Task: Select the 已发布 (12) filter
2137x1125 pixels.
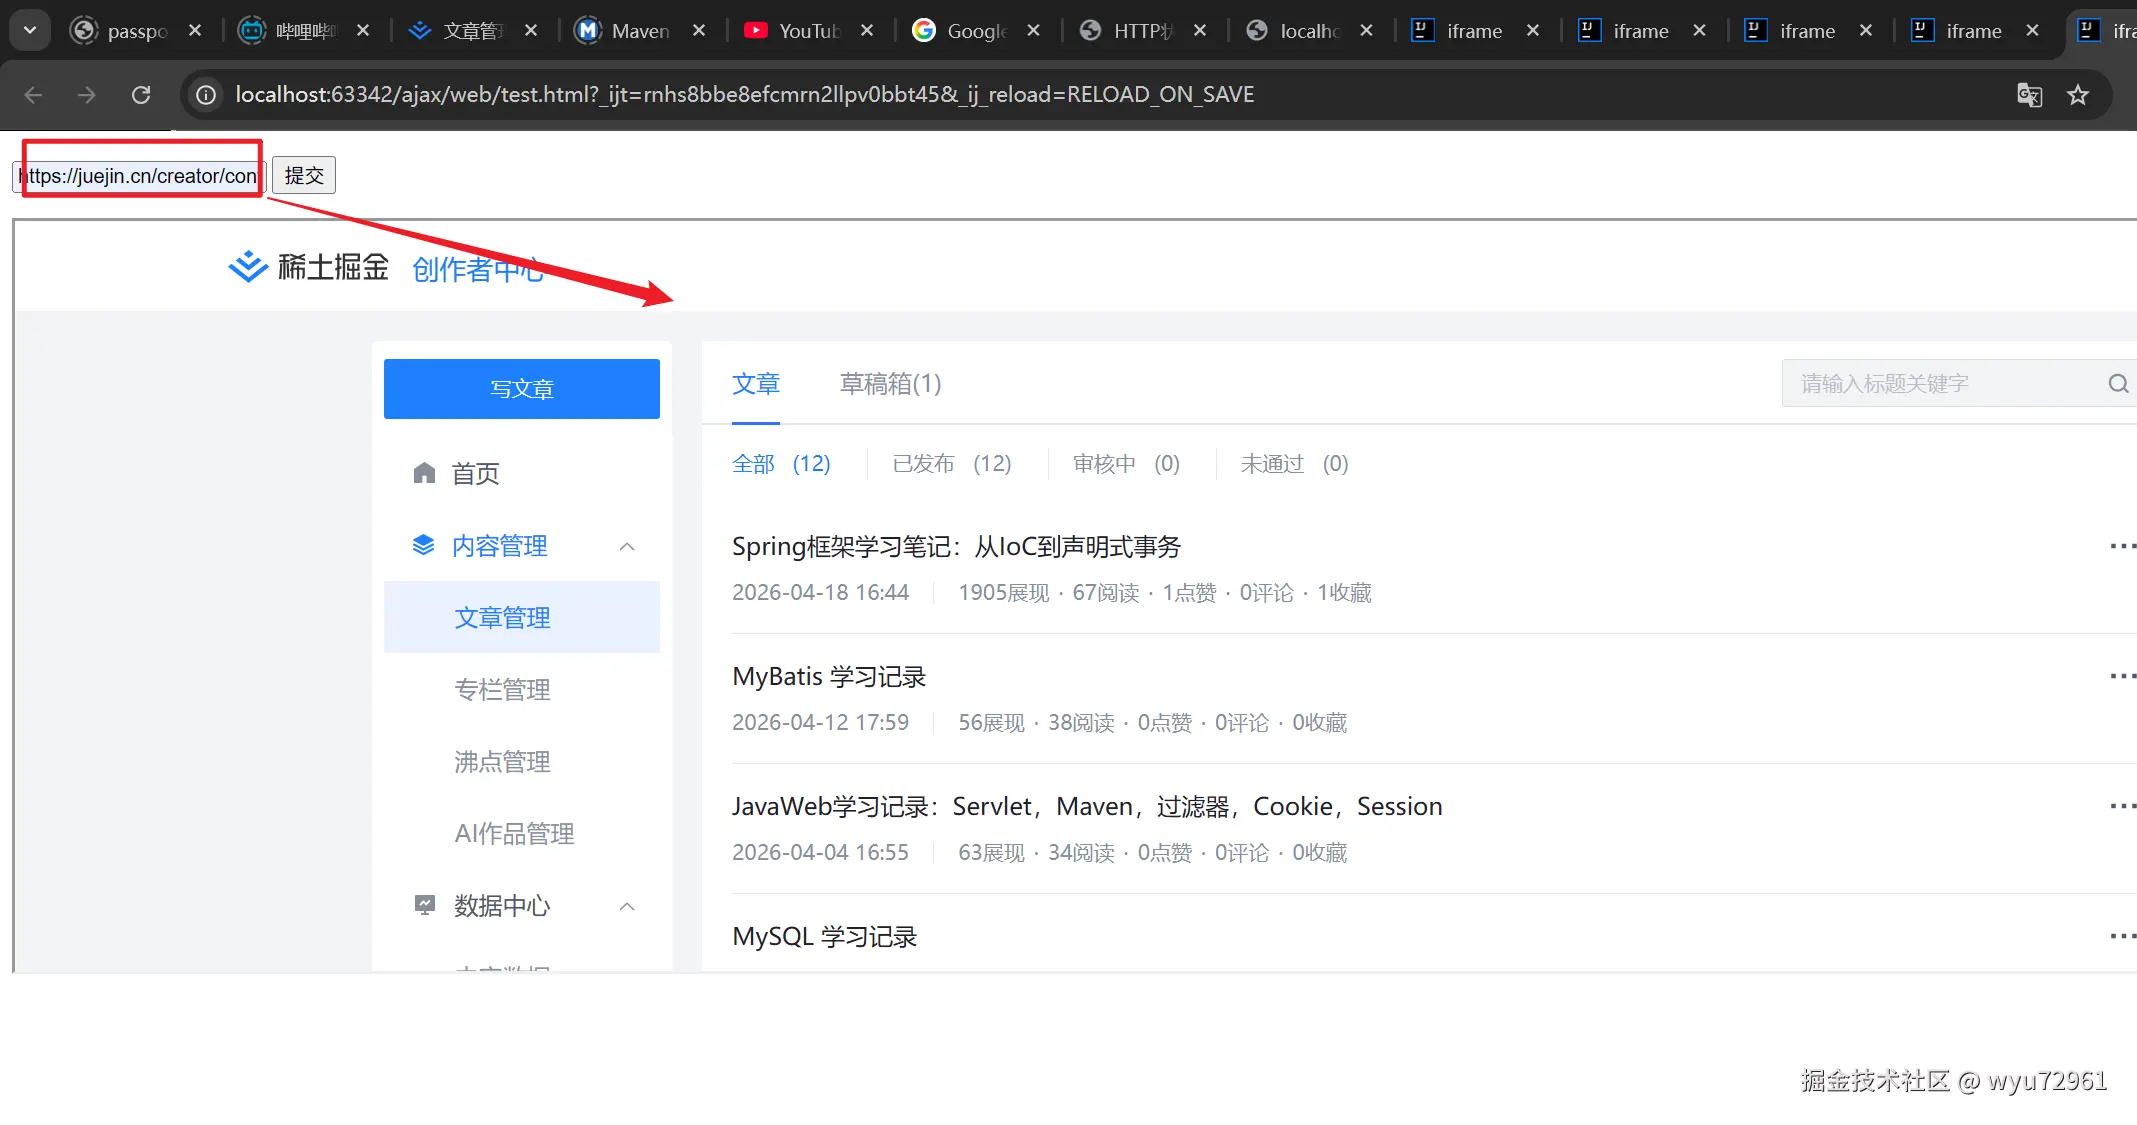Action: [x=951, y=464]
